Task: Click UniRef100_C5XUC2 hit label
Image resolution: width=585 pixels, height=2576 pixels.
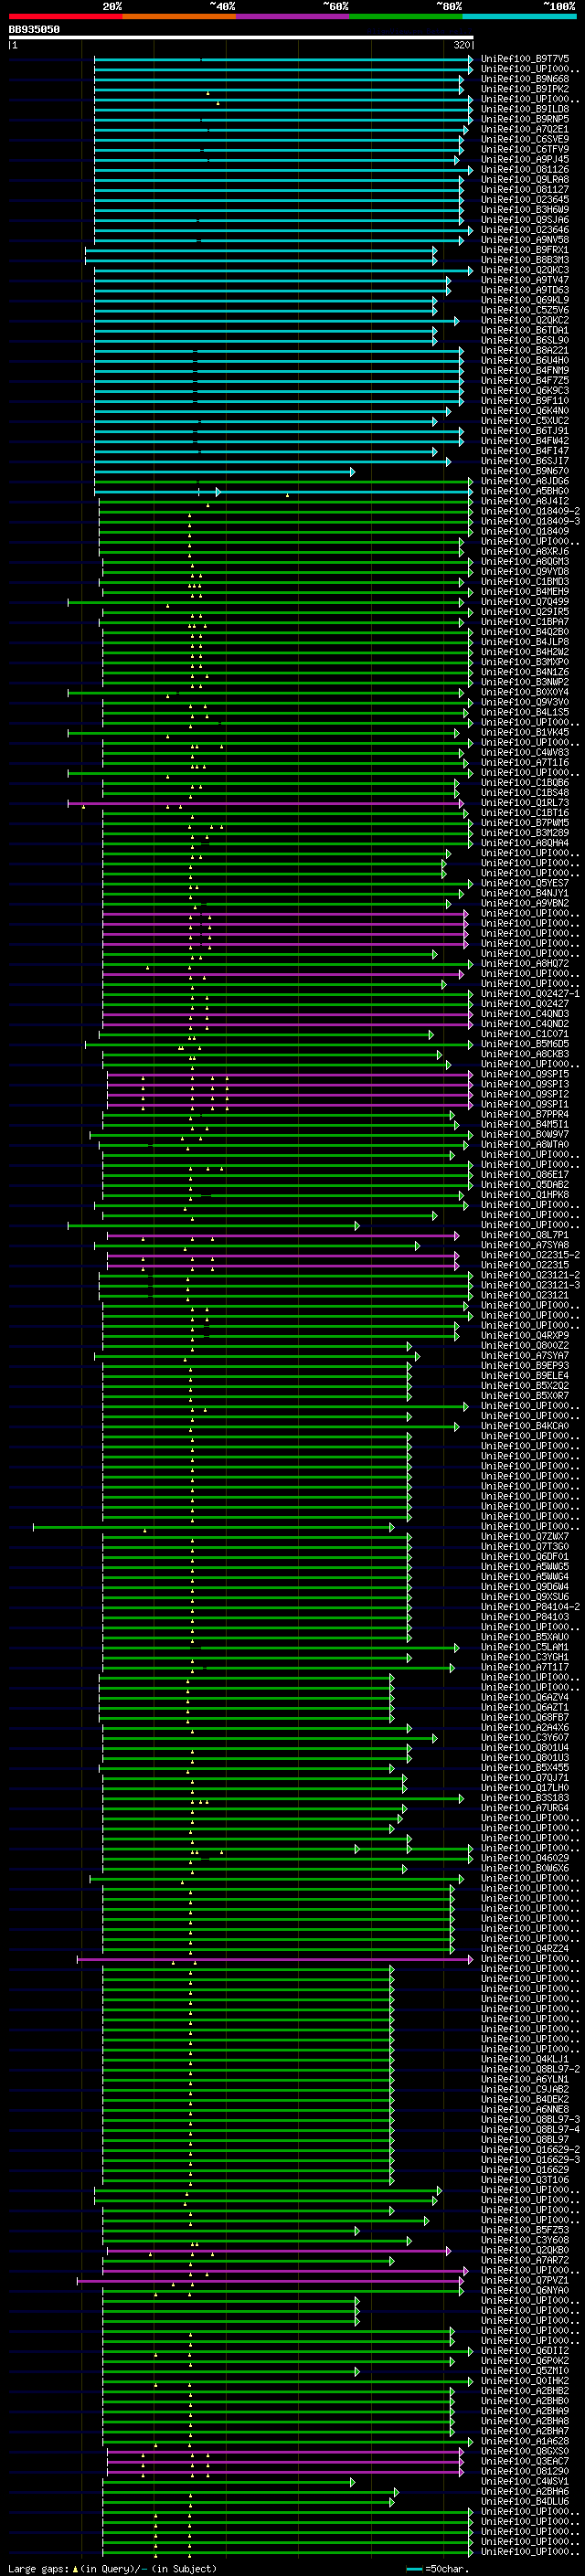Action: 525,421
